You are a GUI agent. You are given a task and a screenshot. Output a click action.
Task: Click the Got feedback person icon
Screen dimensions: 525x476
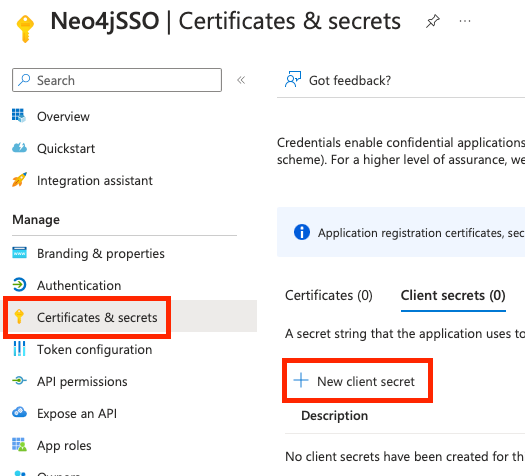point(293,80)
